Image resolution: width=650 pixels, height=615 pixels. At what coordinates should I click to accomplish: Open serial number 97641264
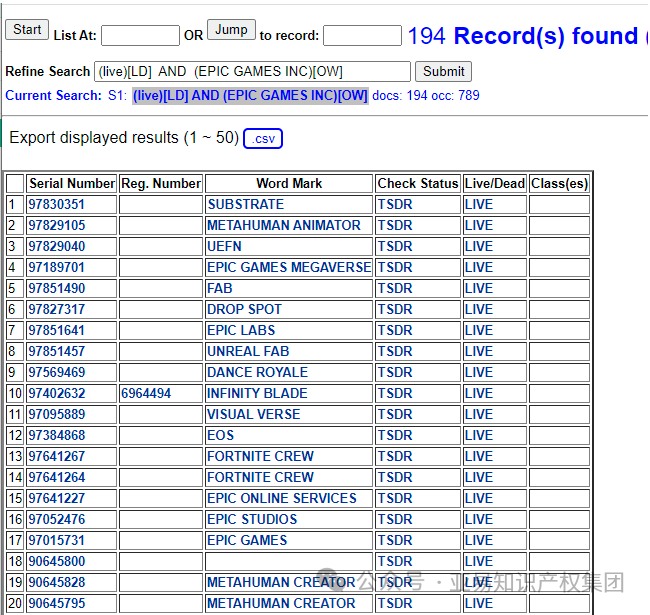(x=56, y=477)
